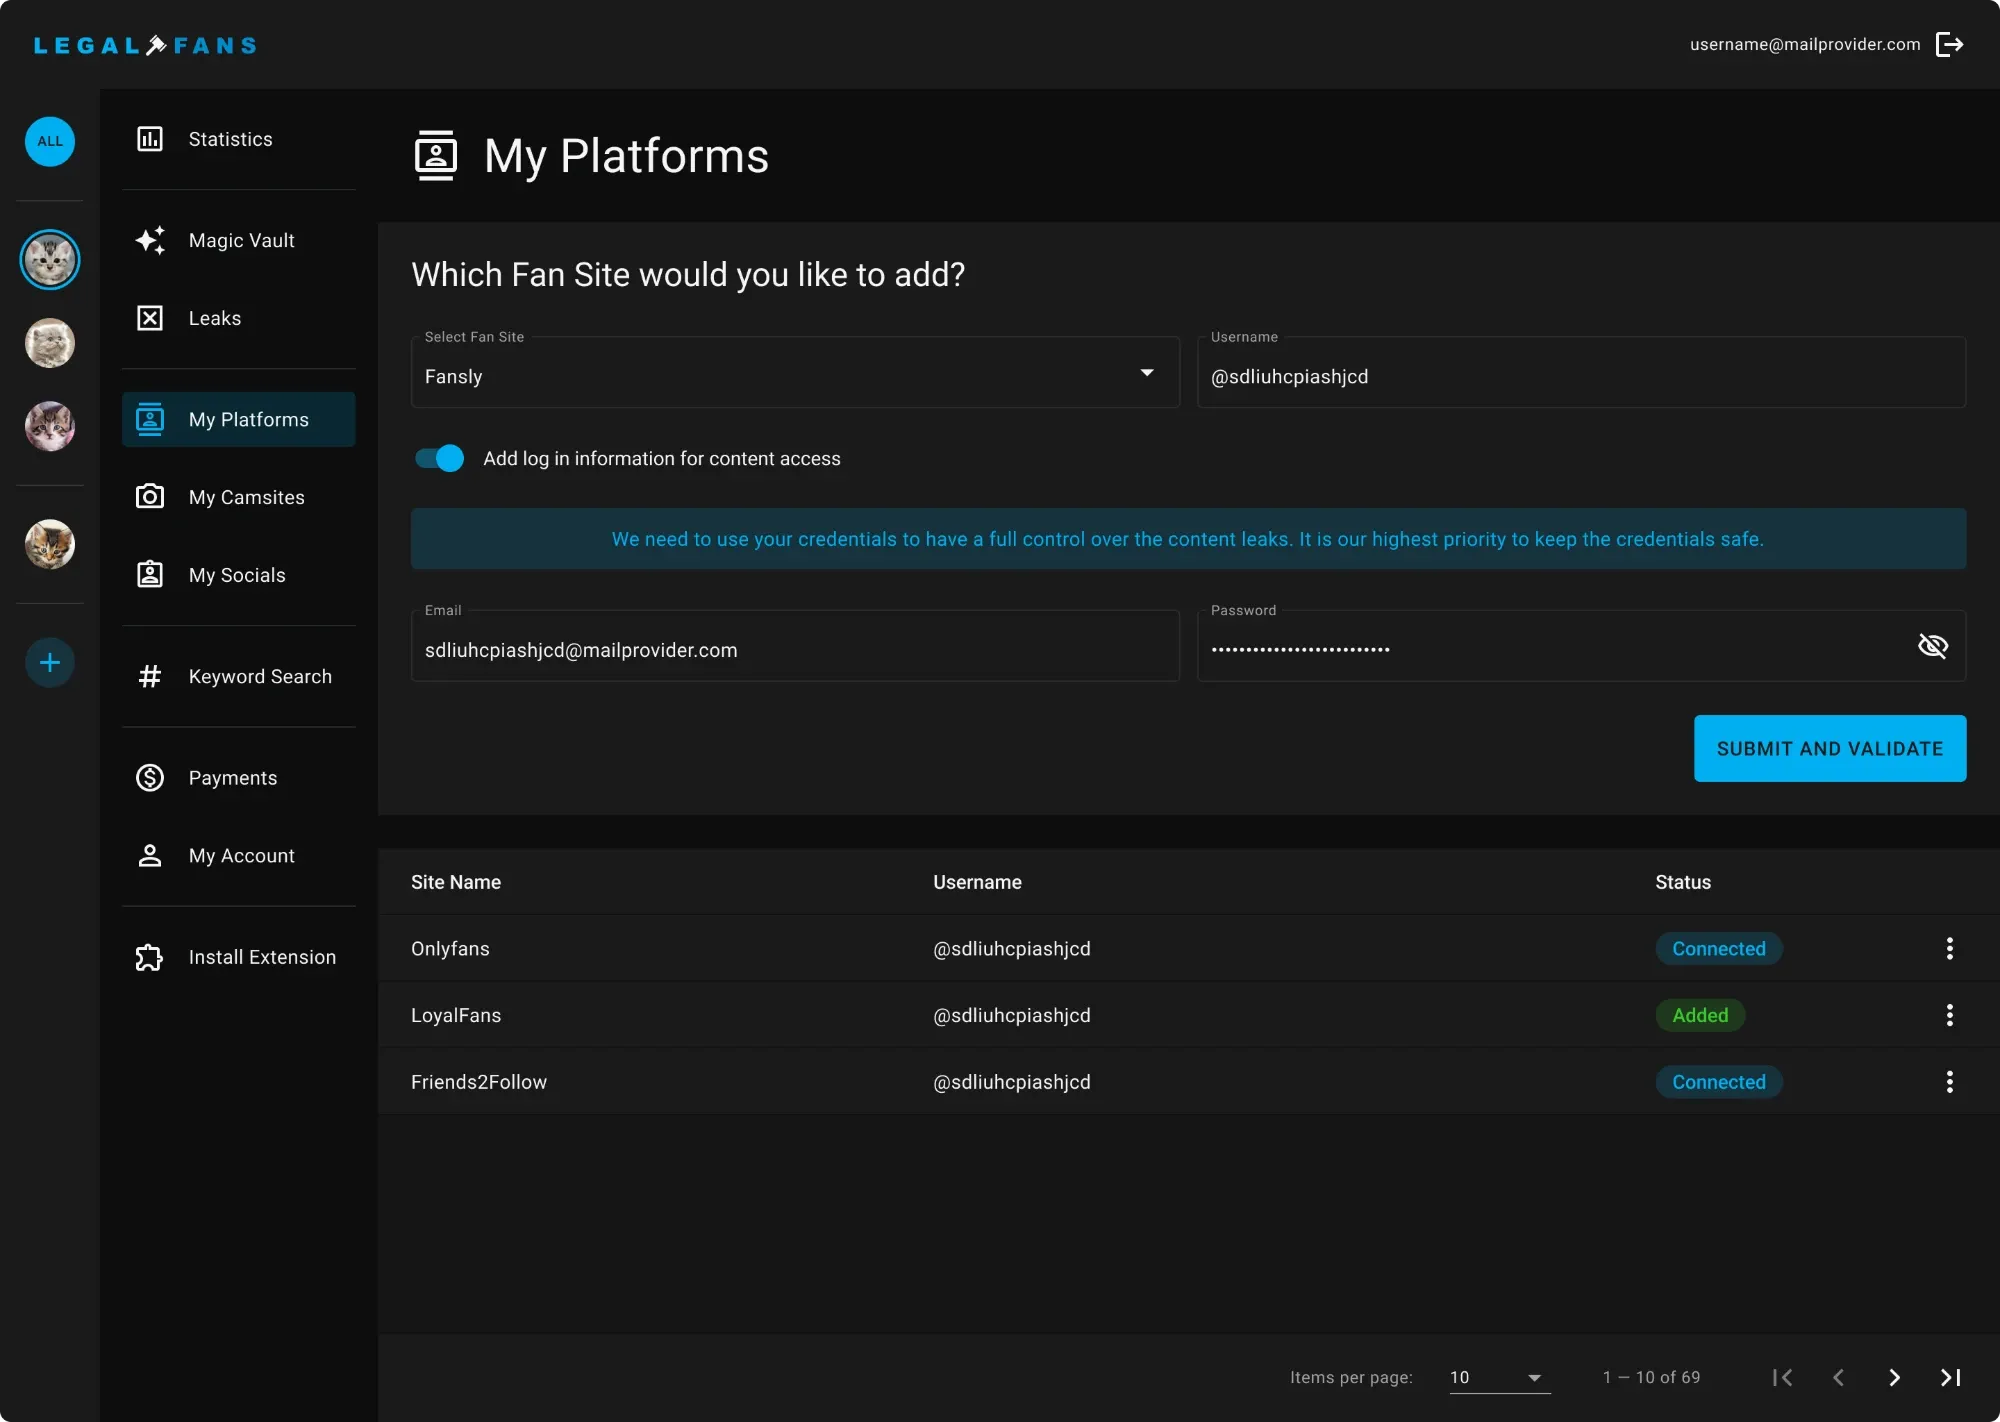Open My Camsites menu item
Viewport: 2000px width, 1422px height.
[239, 497]
